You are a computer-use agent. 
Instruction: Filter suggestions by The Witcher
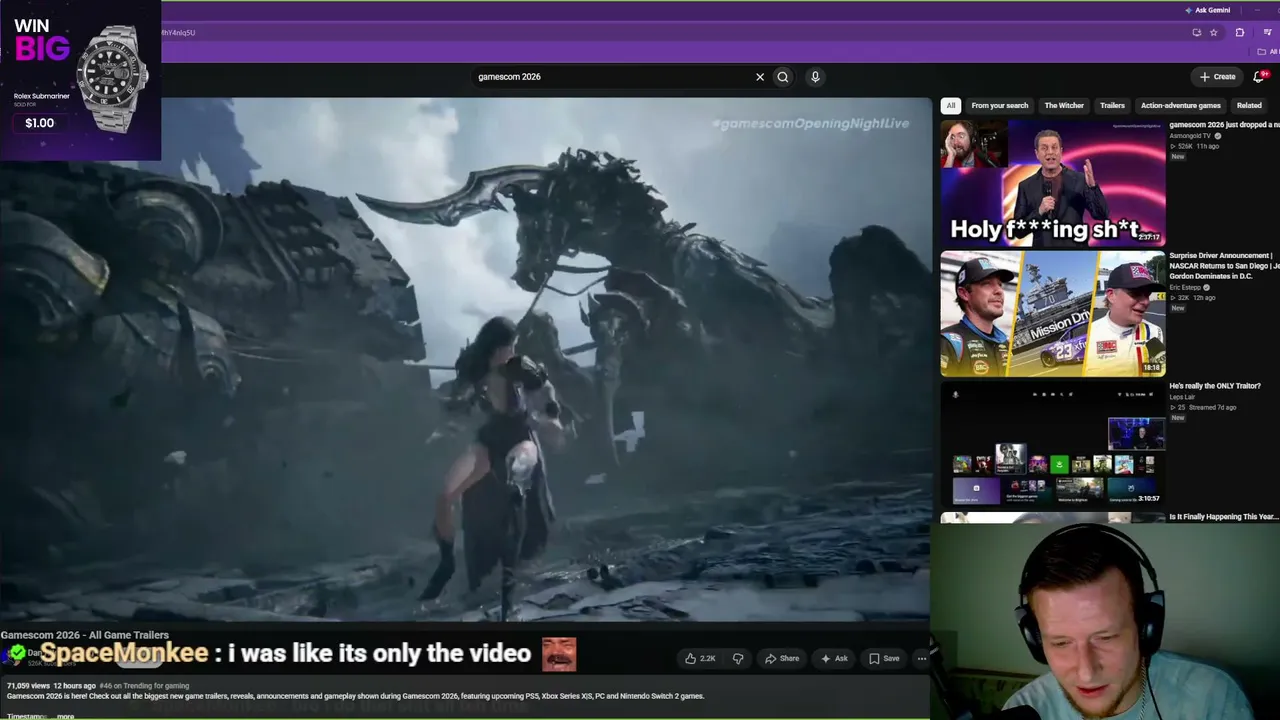click(x=1064, y=105)
